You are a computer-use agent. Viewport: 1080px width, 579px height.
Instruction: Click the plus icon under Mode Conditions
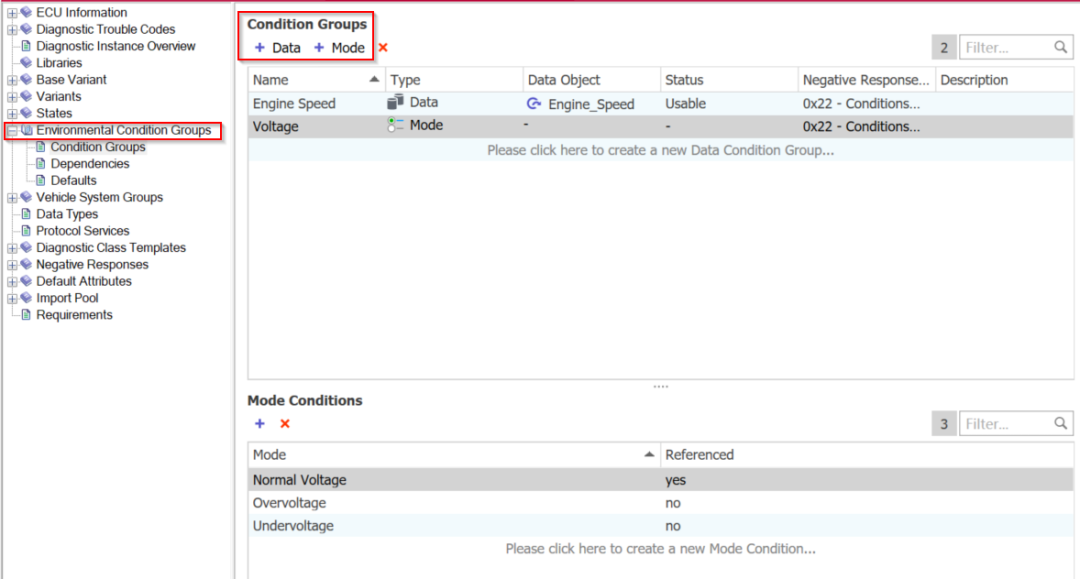pyautogui.click(x=260, y=423)
